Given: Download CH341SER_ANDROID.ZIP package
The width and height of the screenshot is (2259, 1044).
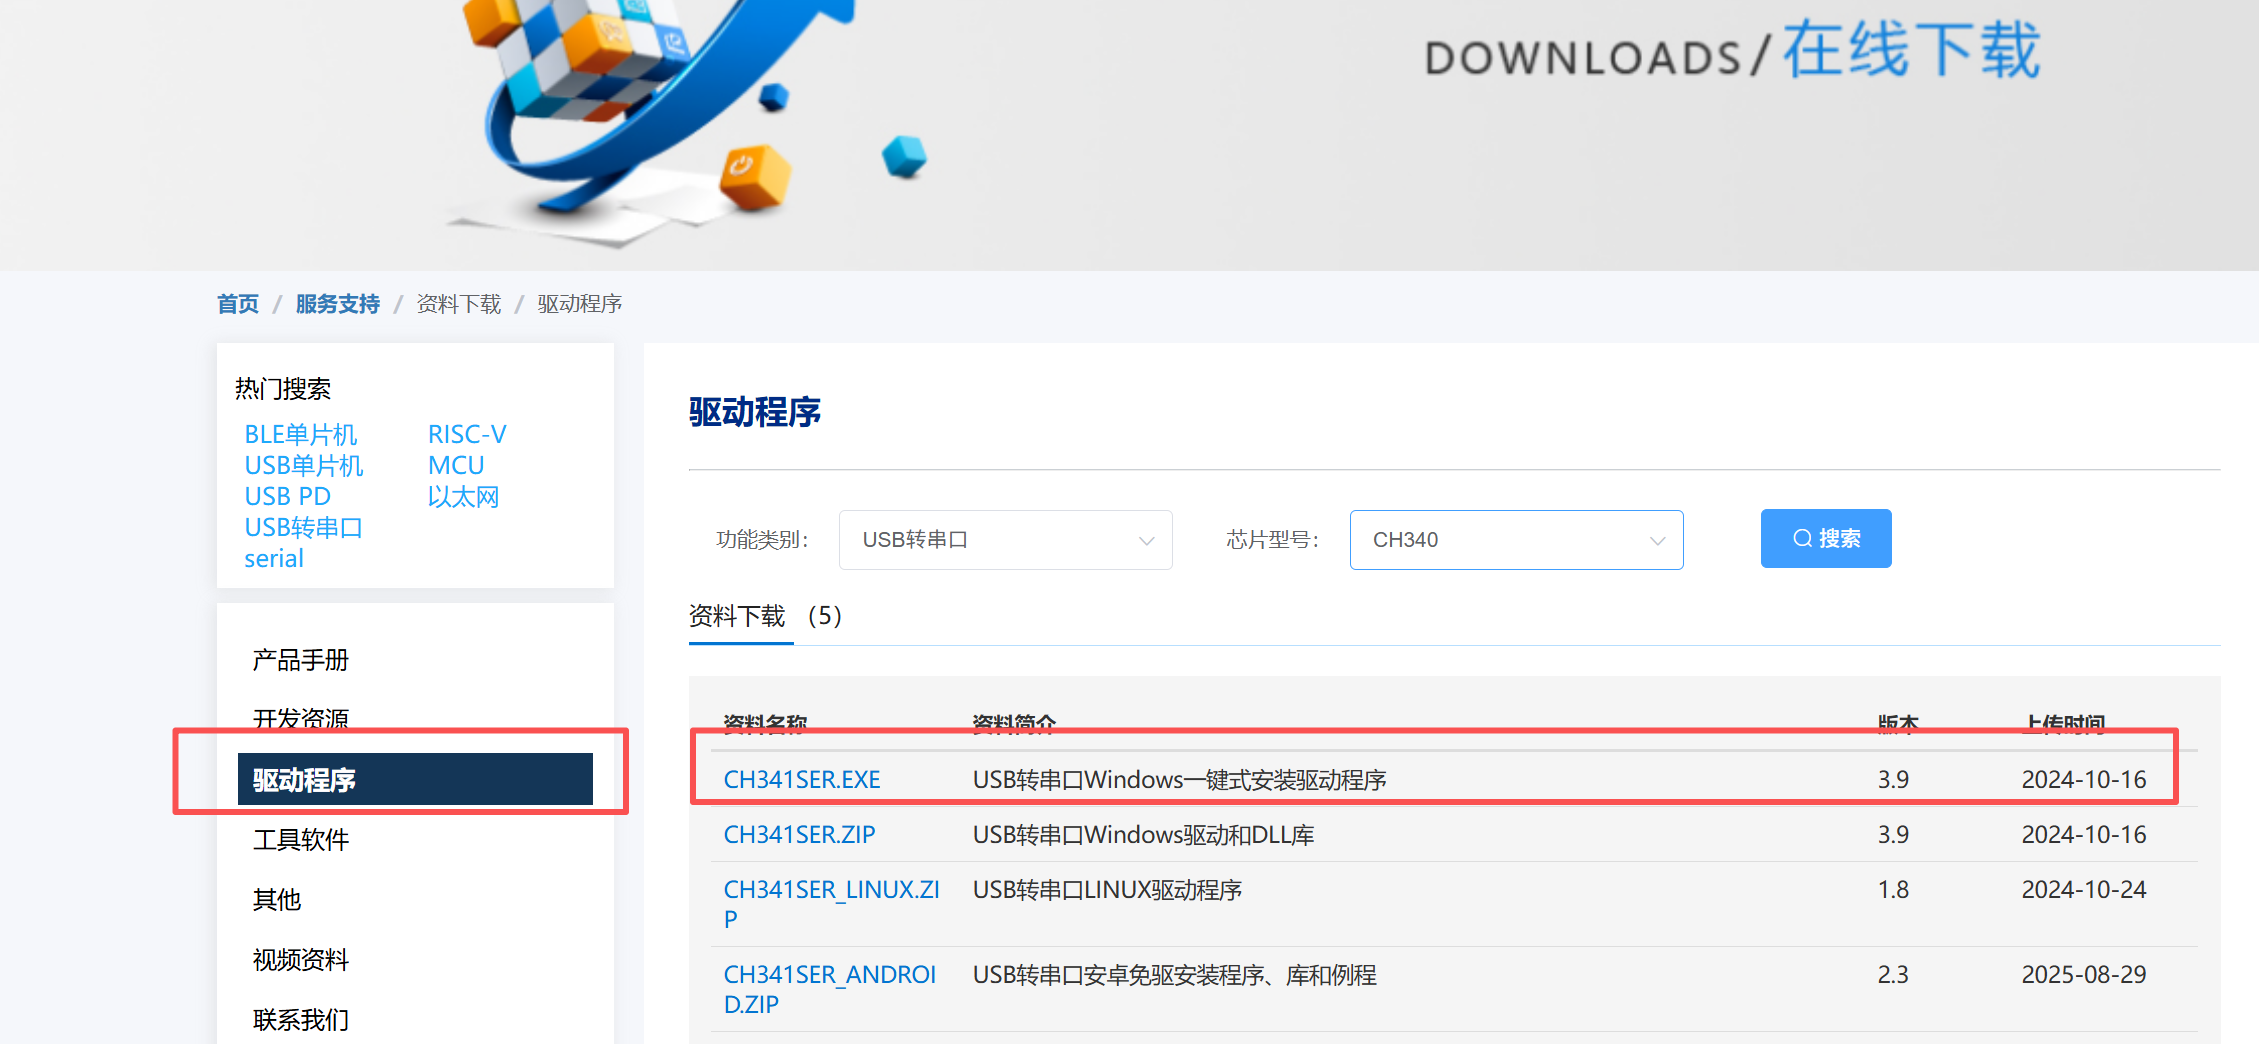Looking at the screenshot, I should point(830,975).
